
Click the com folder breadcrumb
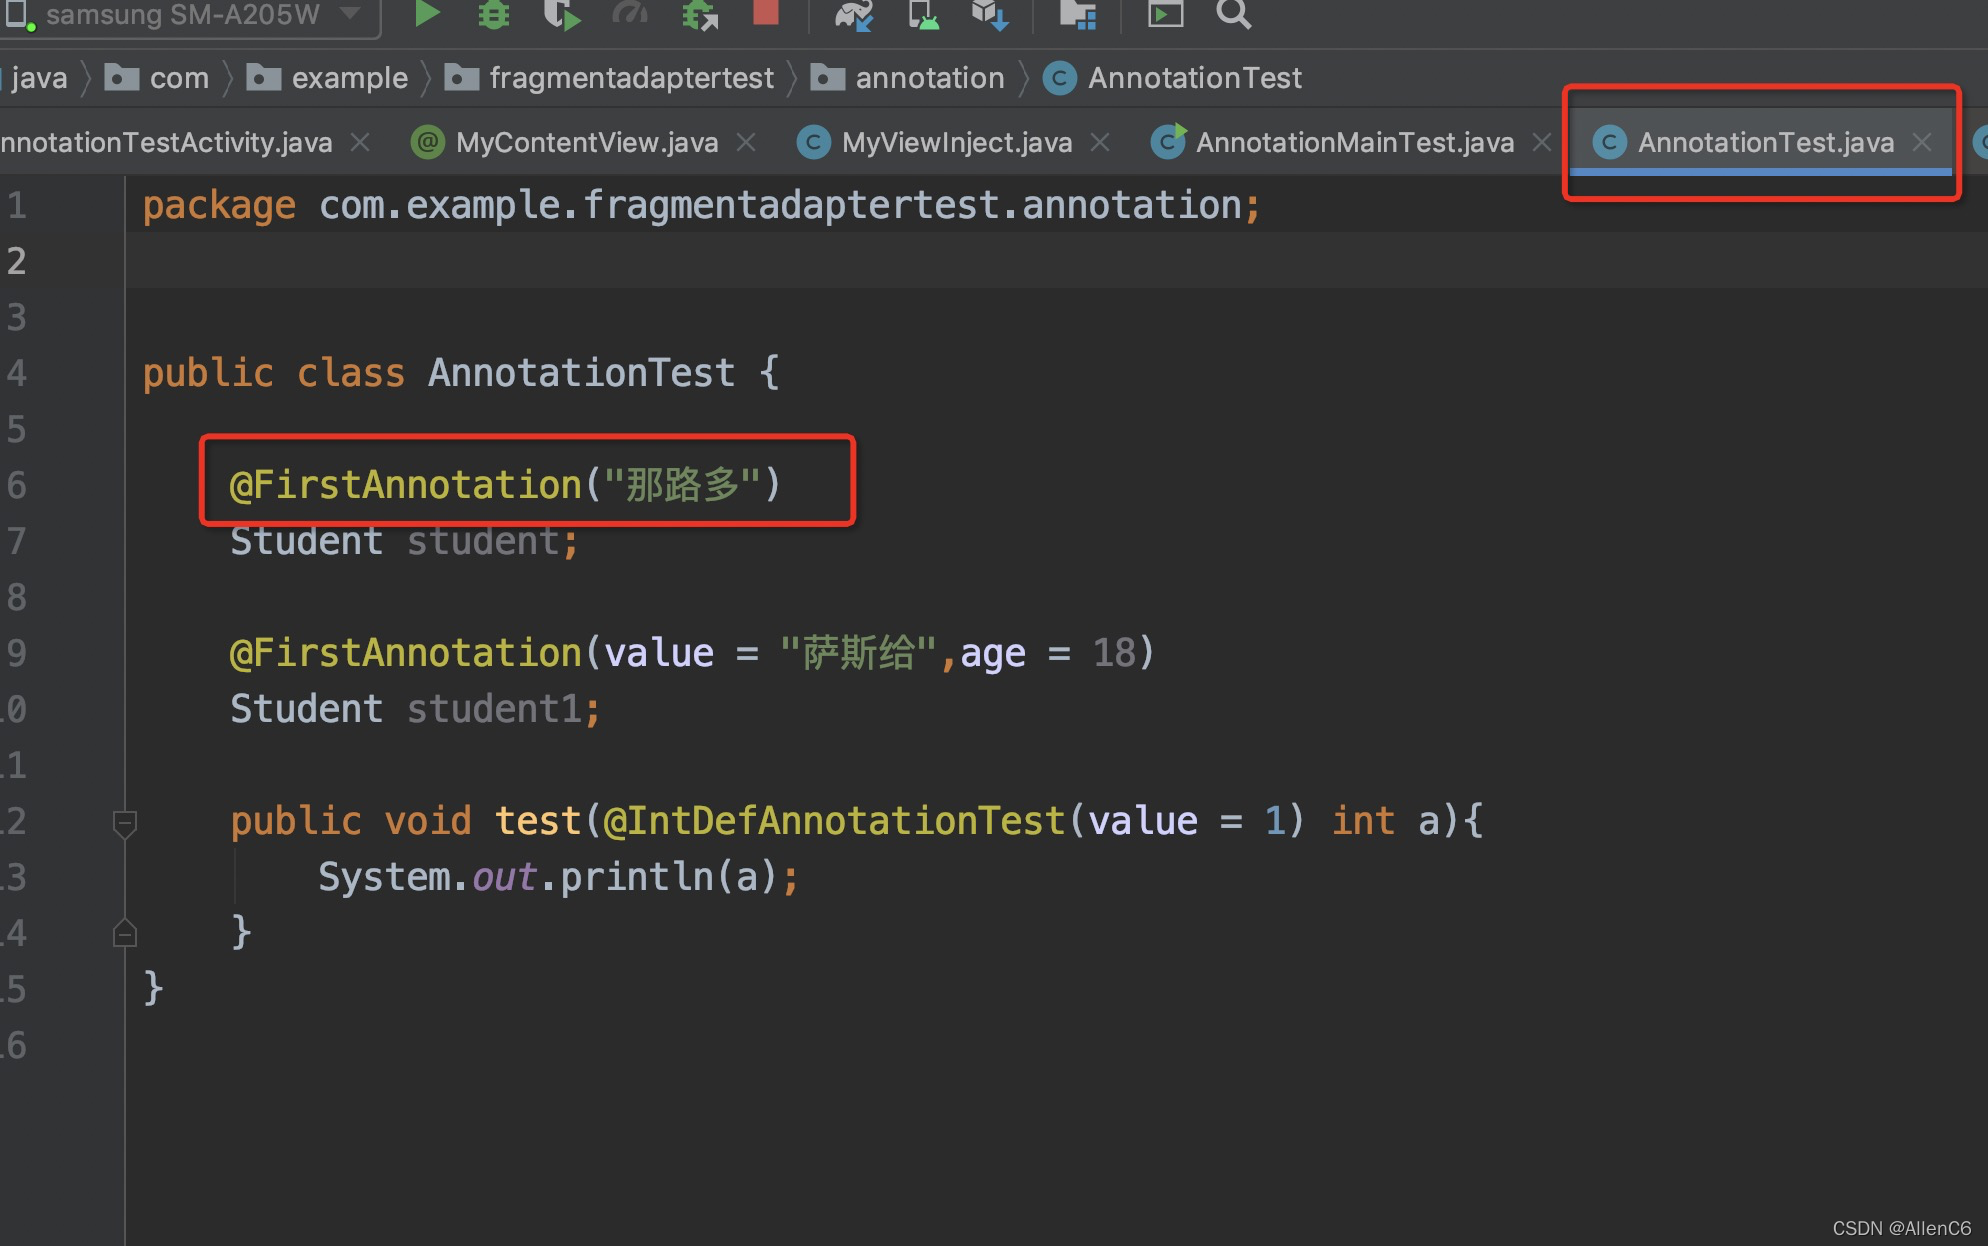click(158, 78)
